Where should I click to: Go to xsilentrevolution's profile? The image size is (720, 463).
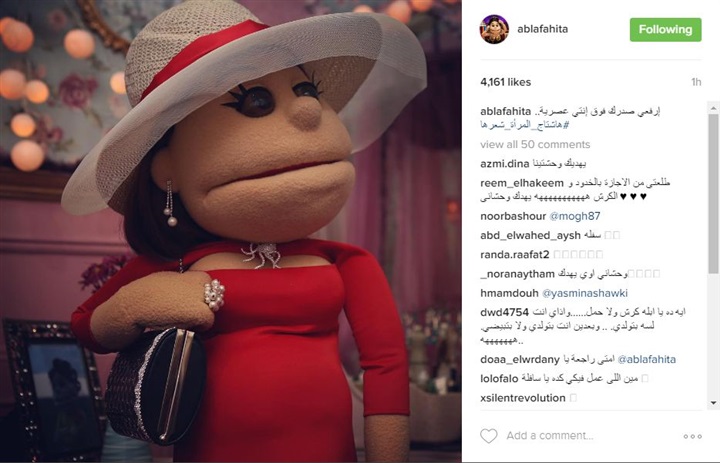click(523, 398)
